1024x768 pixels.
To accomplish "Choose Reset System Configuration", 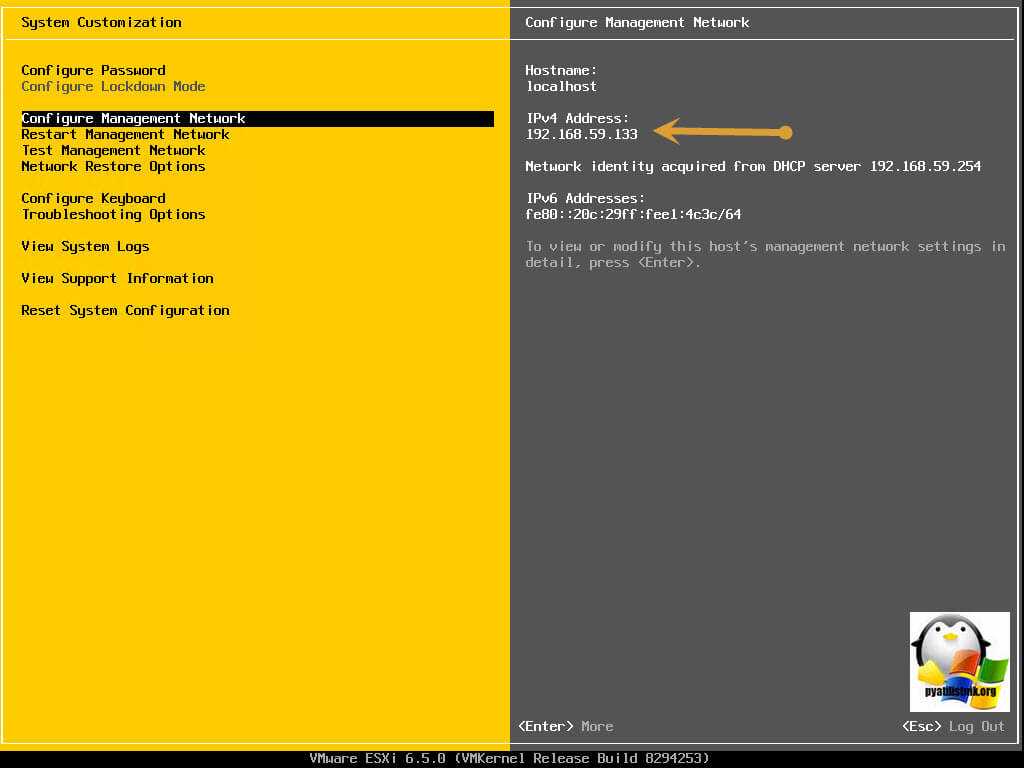I will pyautogui.click(x=125, y=310).
